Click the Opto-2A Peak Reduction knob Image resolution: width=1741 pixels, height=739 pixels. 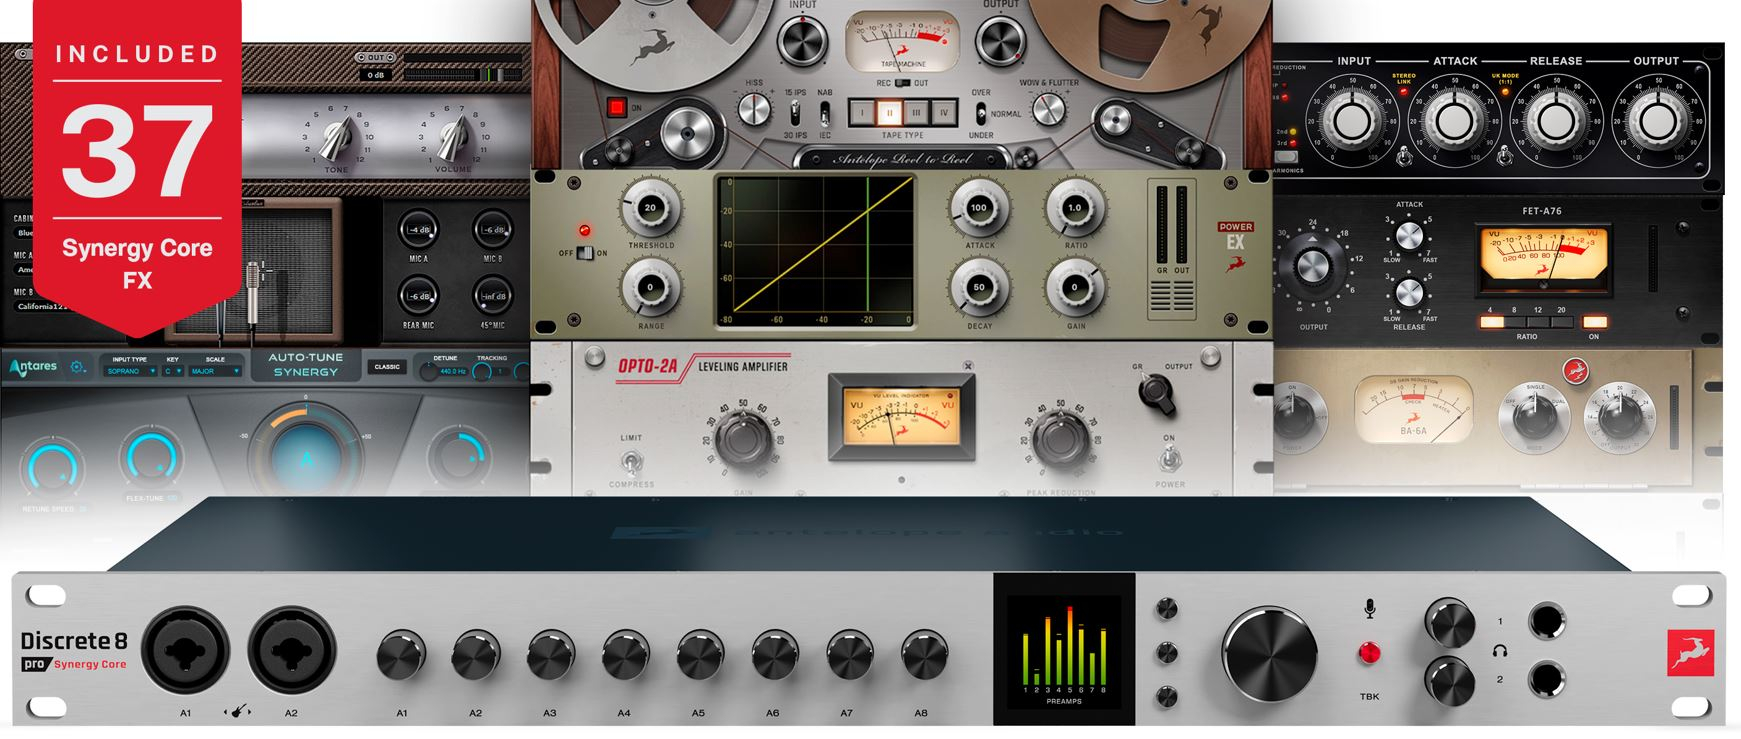1061,439
